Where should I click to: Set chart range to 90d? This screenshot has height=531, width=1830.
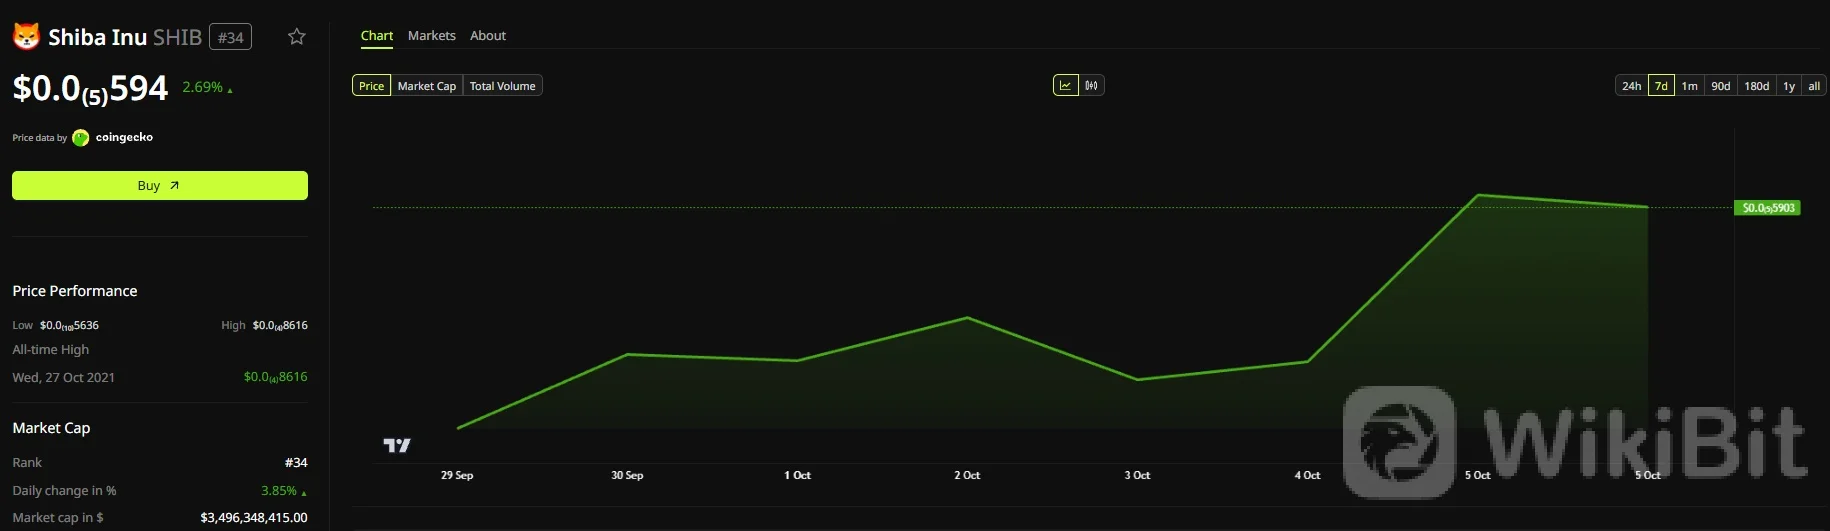(1720, 86)
